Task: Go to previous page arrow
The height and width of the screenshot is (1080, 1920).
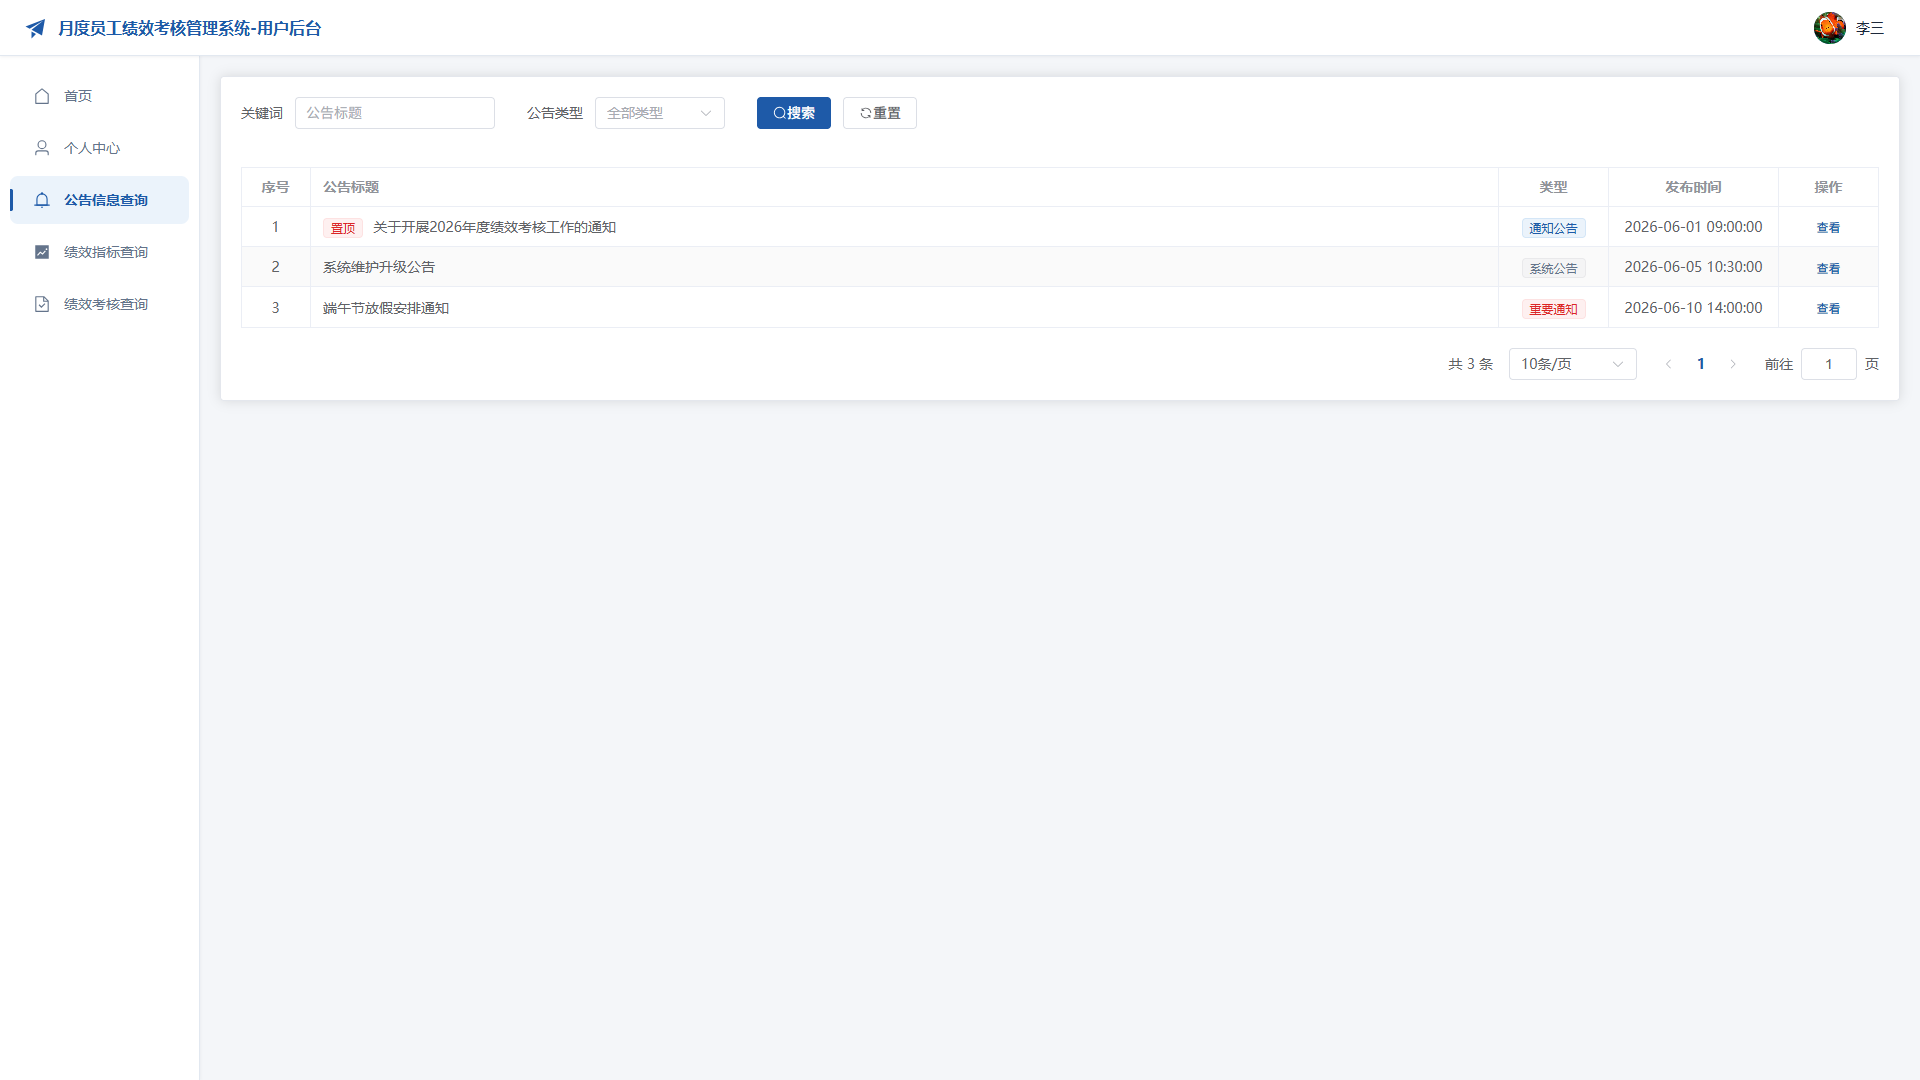Action: pyautogui.click(x=1668, y=364)
